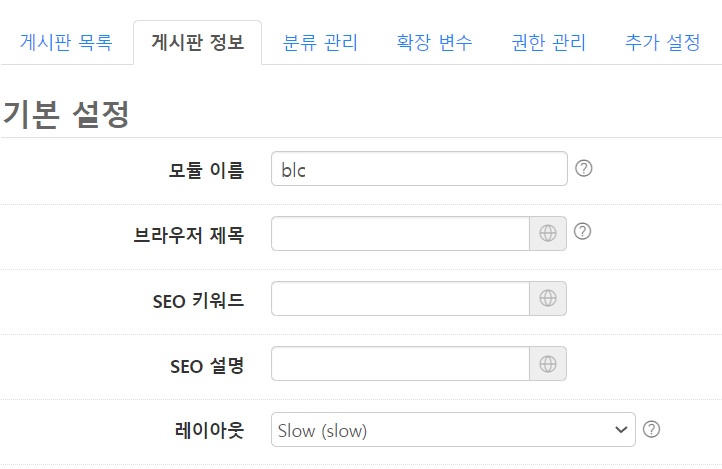The height and width of the screenshot is (469, 722).
Task: Select the 게시판 정보 tab
Action: click(x=197, y=43)
